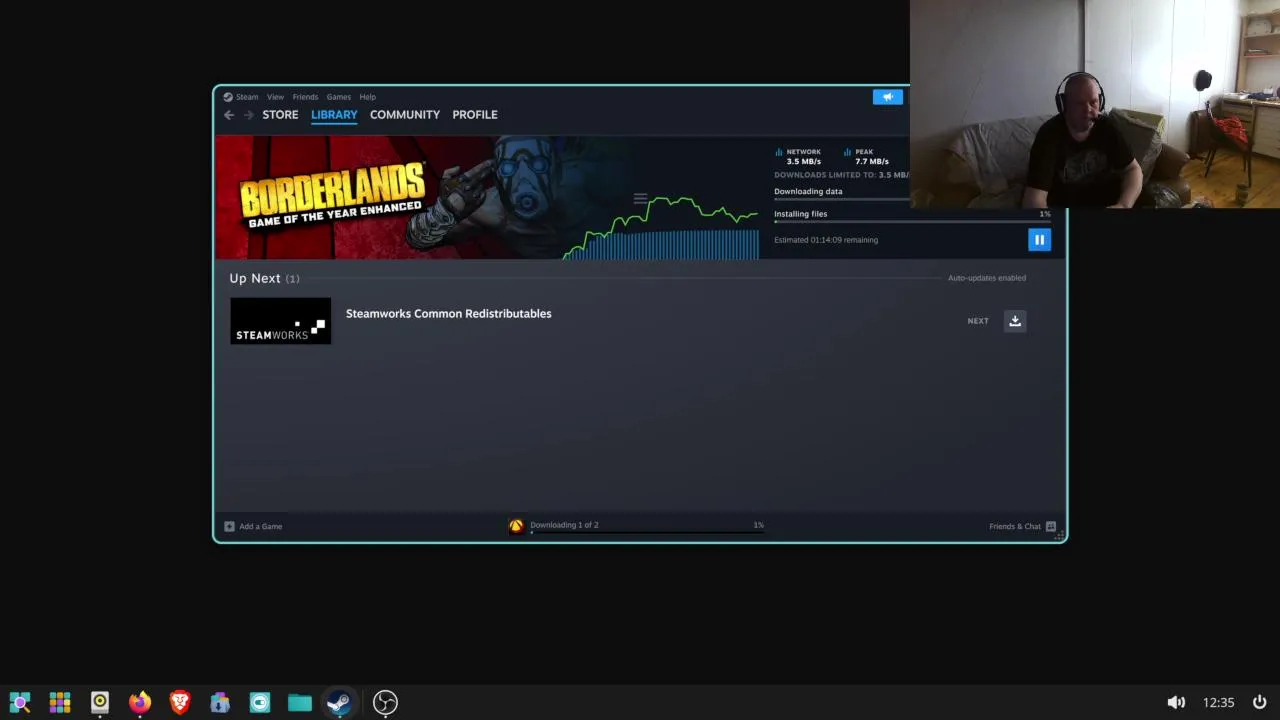The image size is (1280, 720).
Task: Click Auto-updates enabled text
Action: pyautogui.click(x=987, y=278)
